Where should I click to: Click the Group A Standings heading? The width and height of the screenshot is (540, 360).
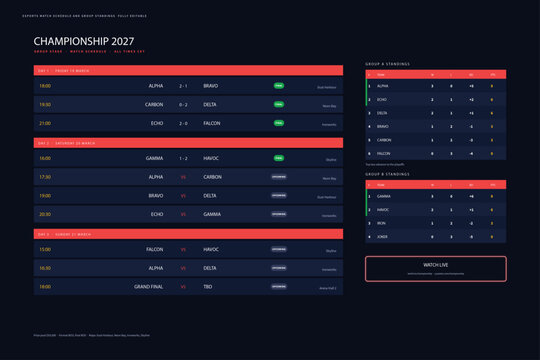[x=387, y=64]
